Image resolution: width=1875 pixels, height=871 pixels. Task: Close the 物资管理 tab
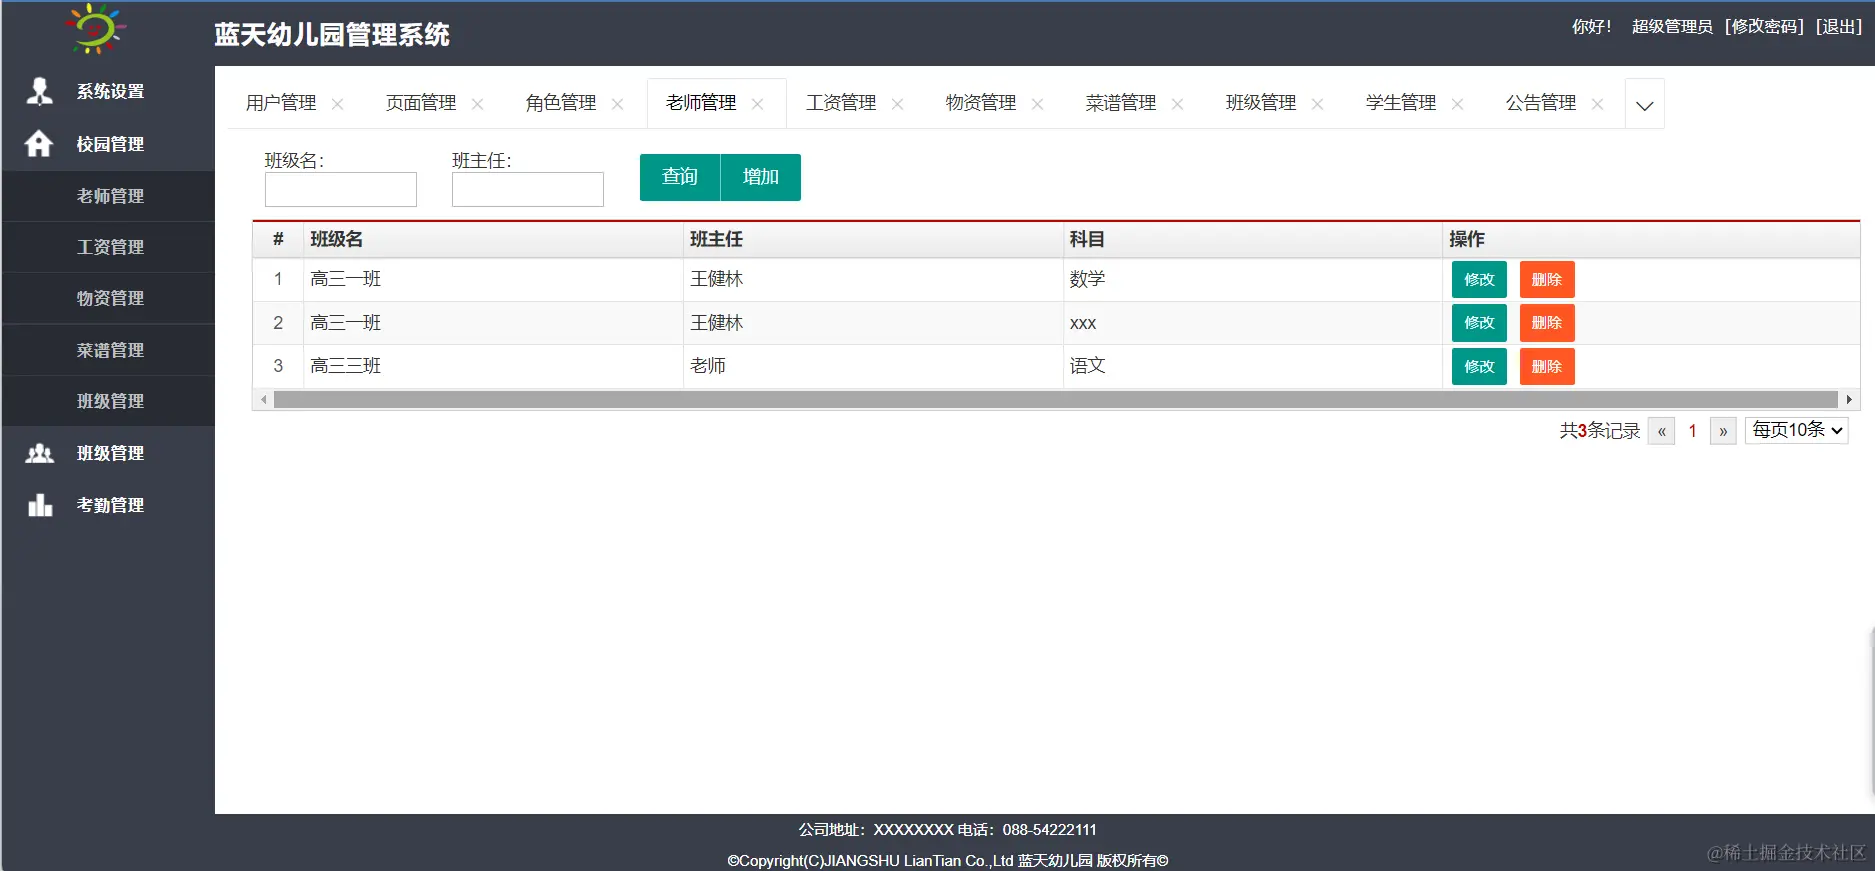[1038, 104]
